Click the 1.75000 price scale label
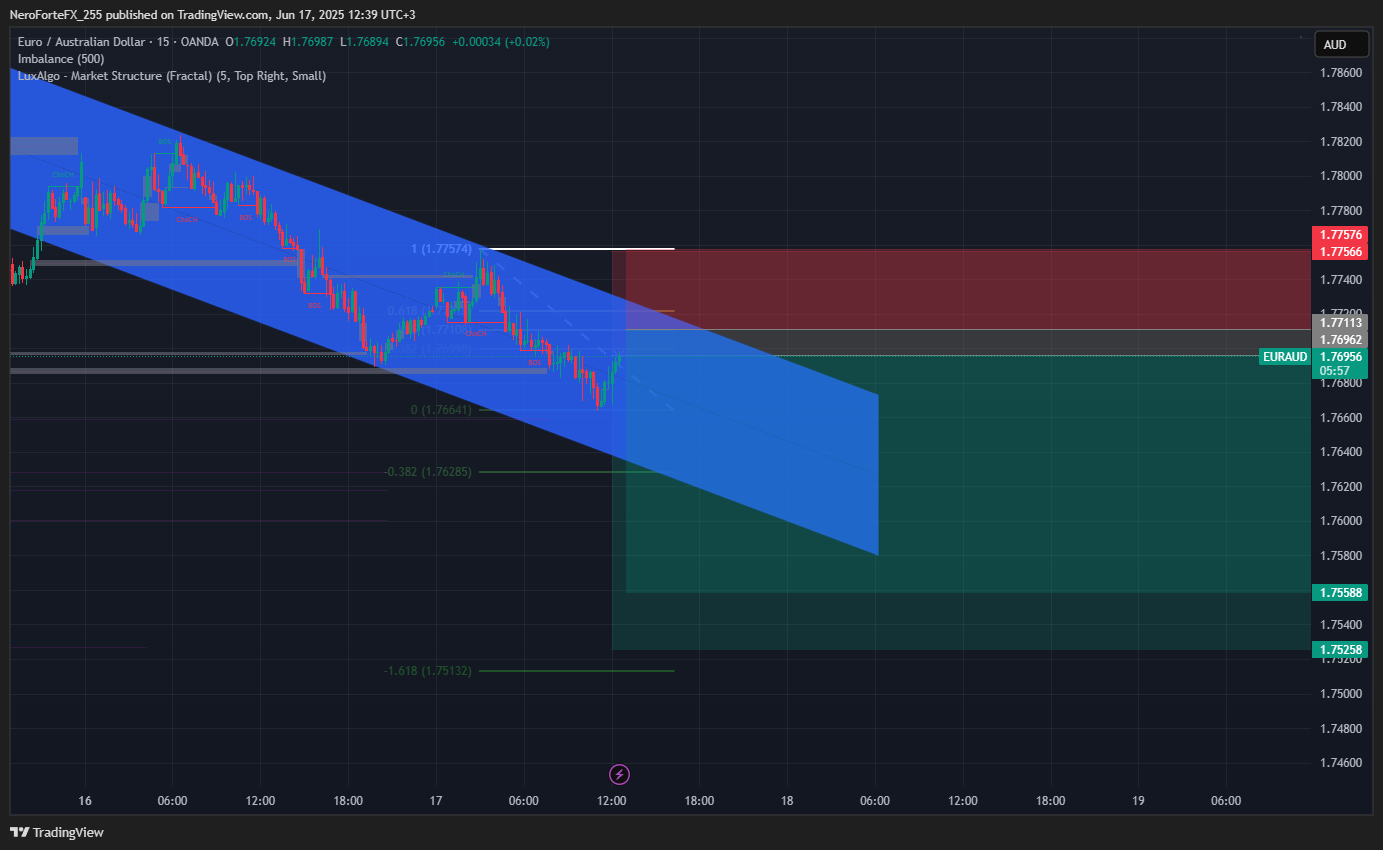The height and width of the screenshot is (850, 1383). click(1340, 694)
